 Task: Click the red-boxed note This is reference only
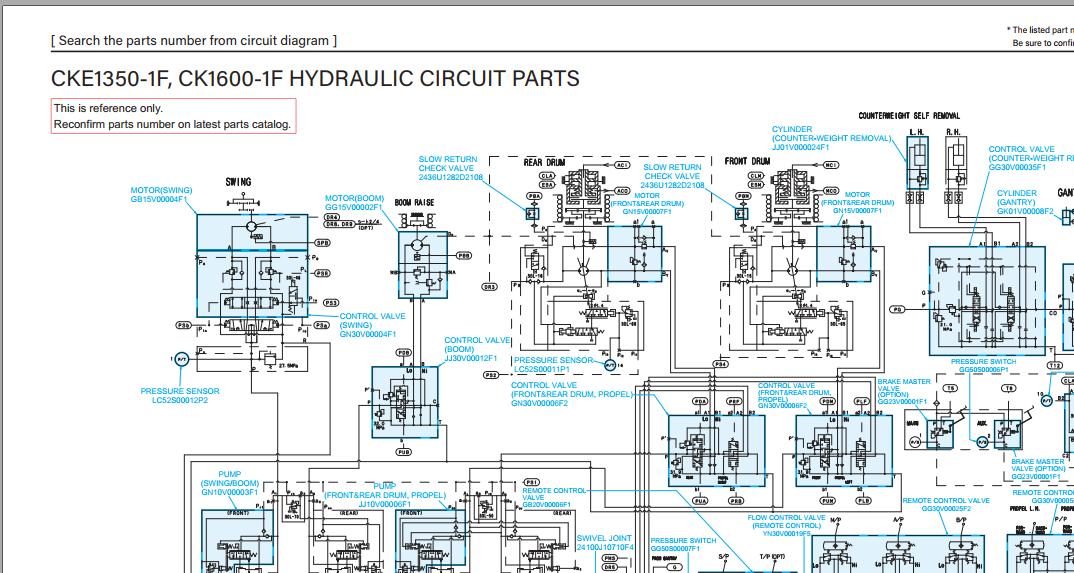click(x=173, y=116)
